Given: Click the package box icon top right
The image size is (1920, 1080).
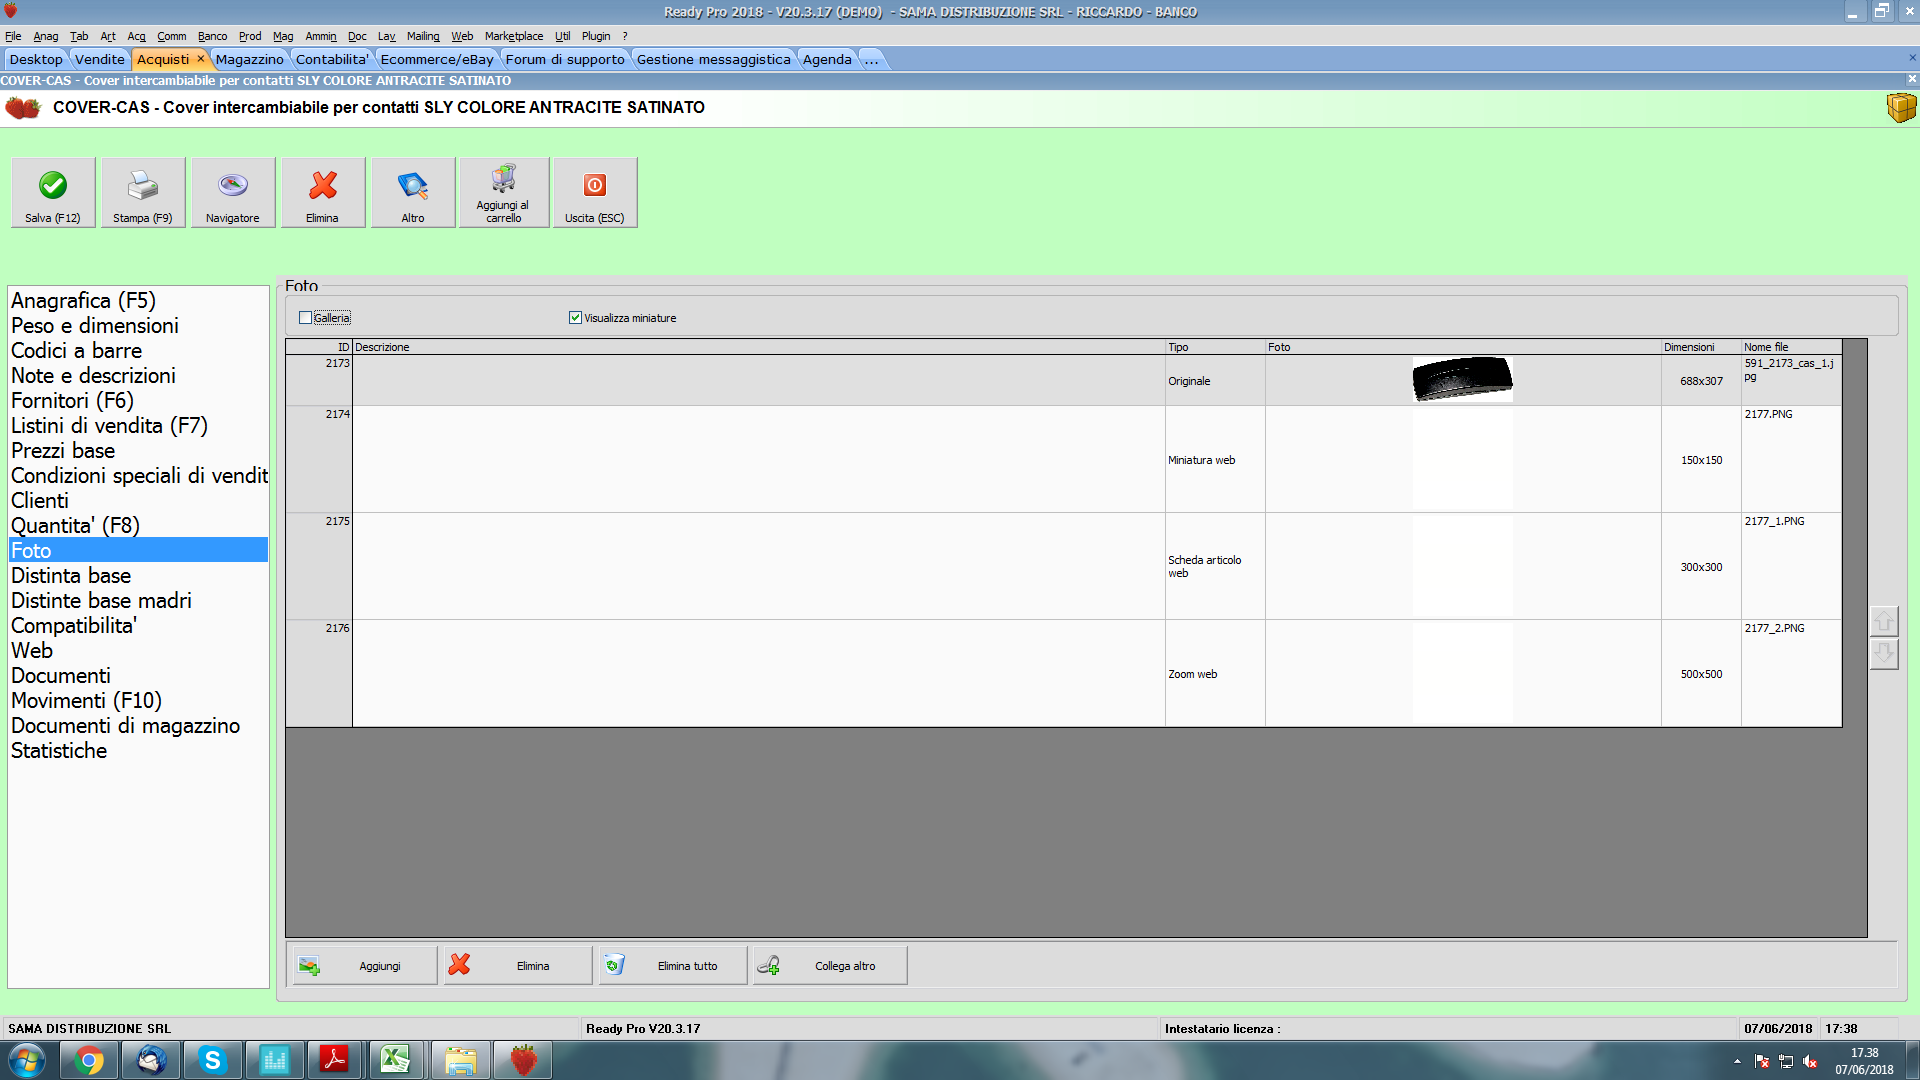Looking at the screenshot, I should tap(1900, 107).
